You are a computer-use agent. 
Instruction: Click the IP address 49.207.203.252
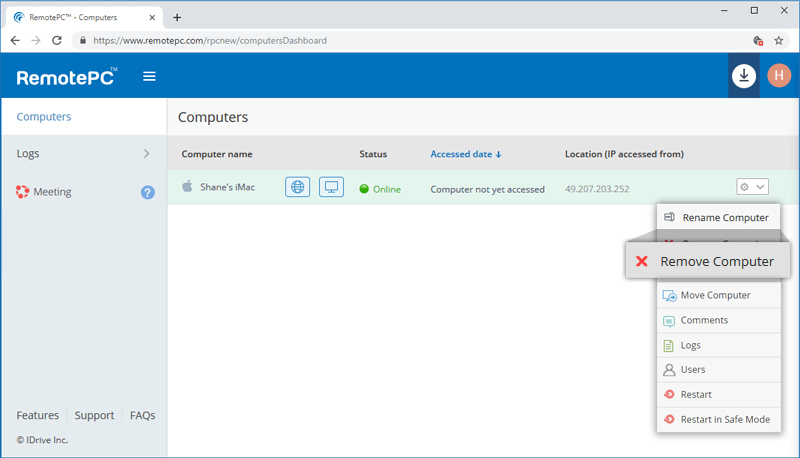pyautogui.click(x=597, y=189)
